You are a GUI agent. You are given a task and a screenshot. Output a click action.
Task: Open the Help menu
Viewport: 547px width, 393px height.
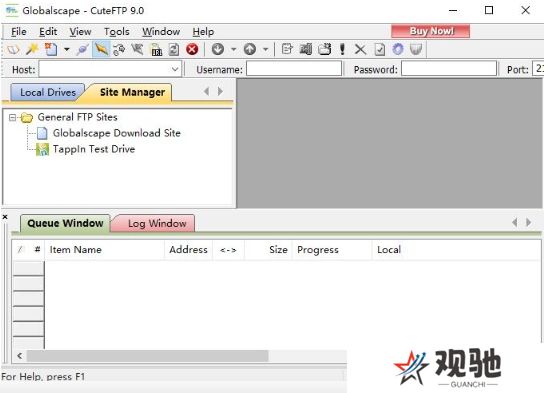tap(203, 32)
